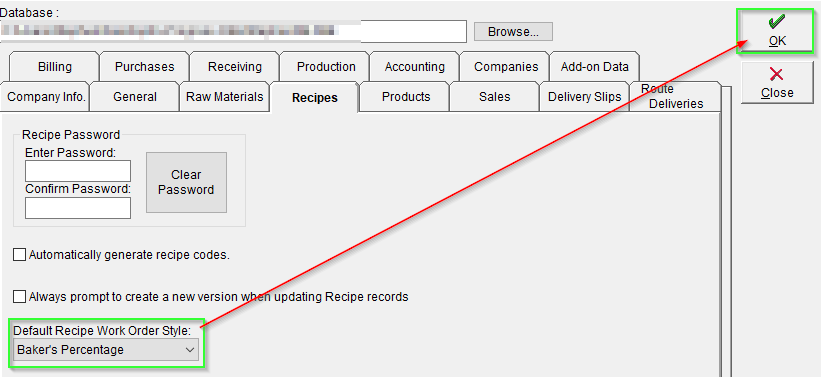The image size is (821, 377).
Task: Select the Raw Materials tab
Action: coord(225,96)
